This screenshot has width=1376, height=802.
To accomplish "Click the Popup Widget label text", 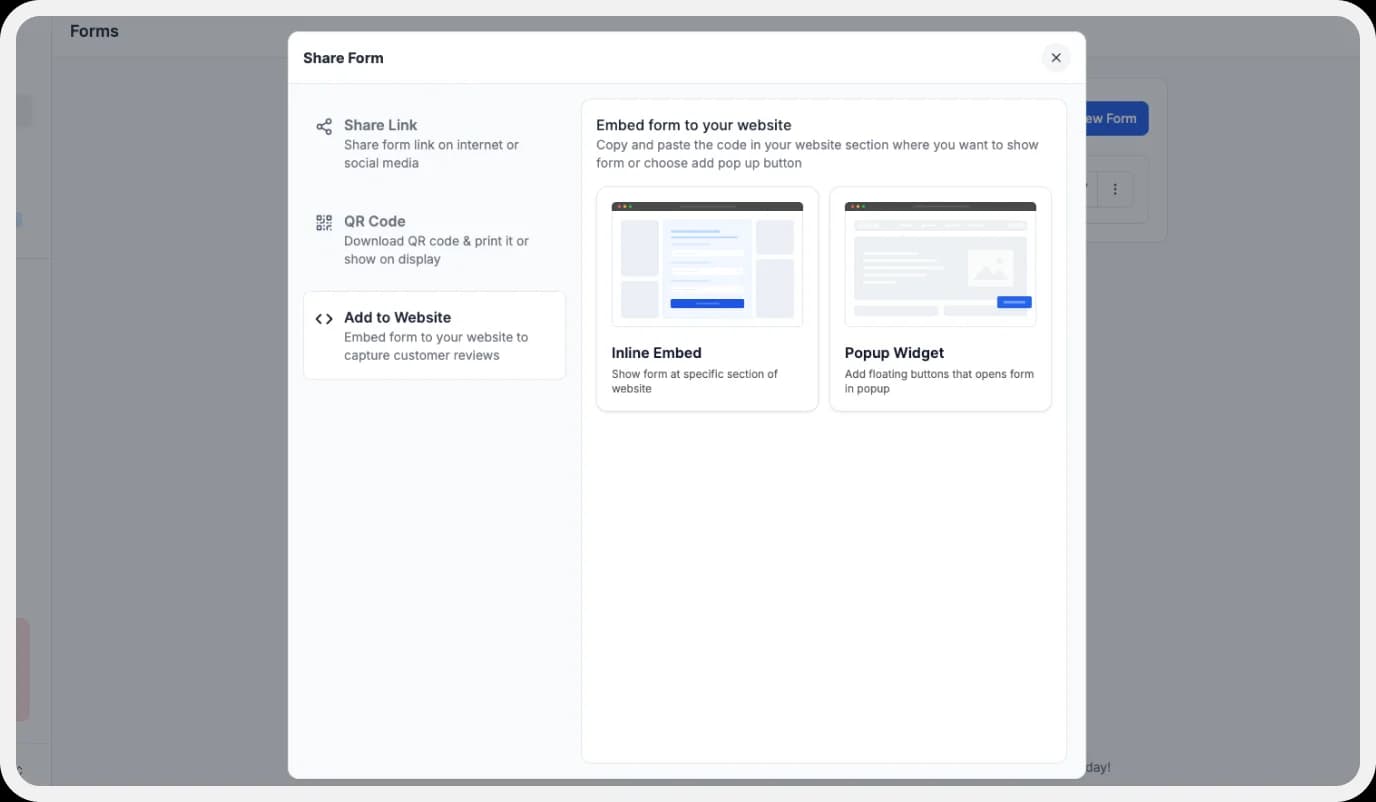I will click(x=894, y=352).
